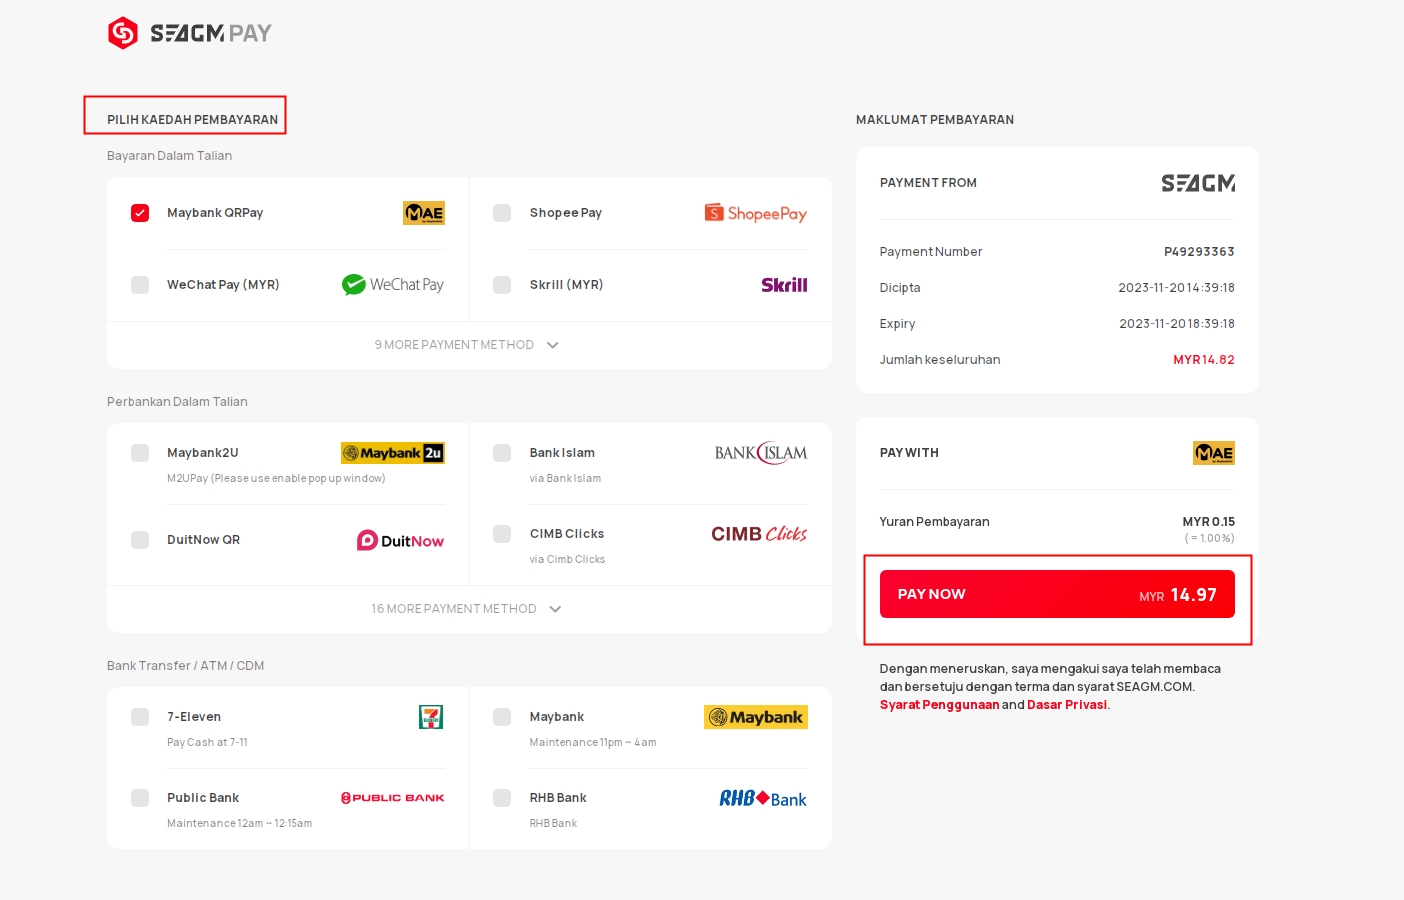
Task: Click the WeChat Pay (MYR) label
Action: point(223,285)
